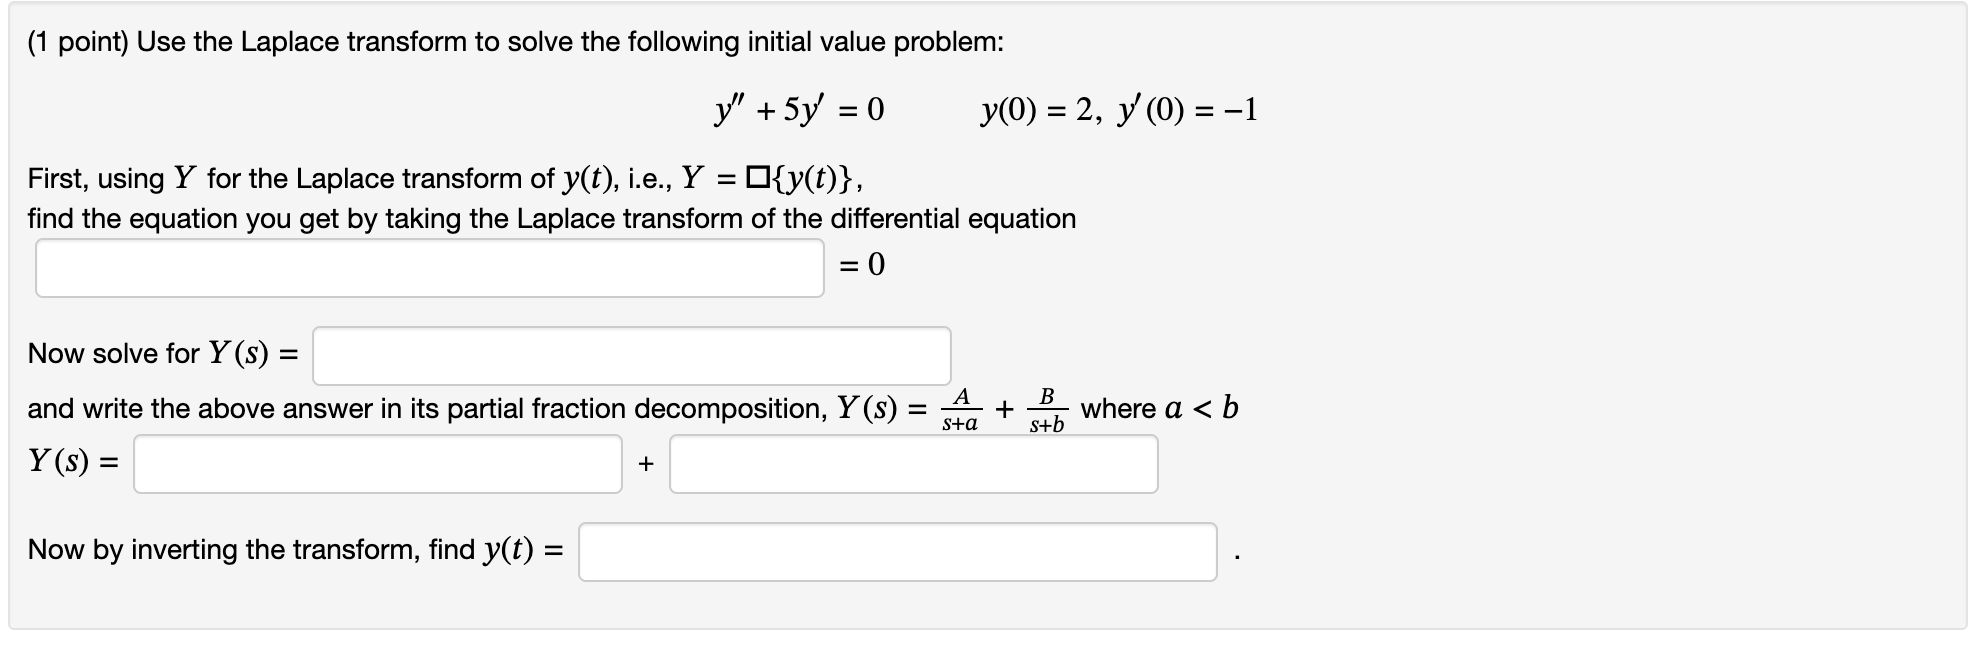
Task: Click the '= 0' label beside first input
Action: click(862, 265)
